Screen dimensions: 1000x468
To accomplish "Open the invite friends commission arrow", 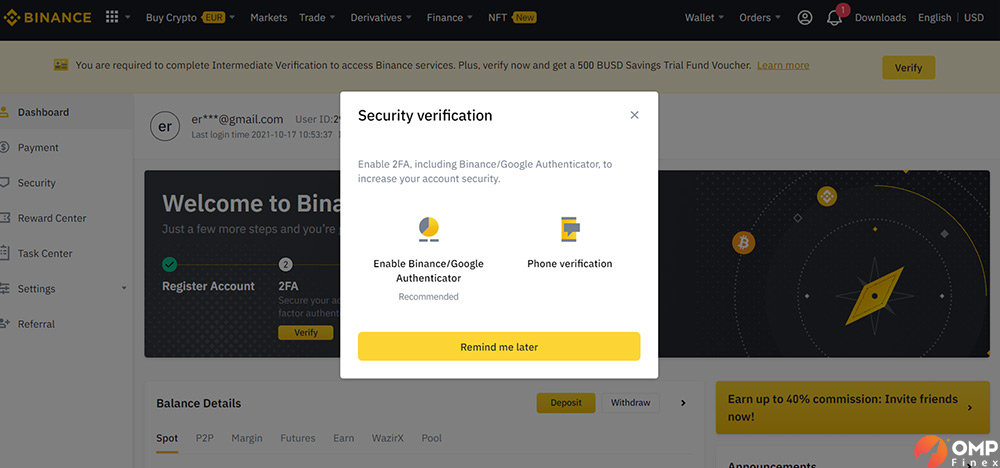I will point(970,407).
